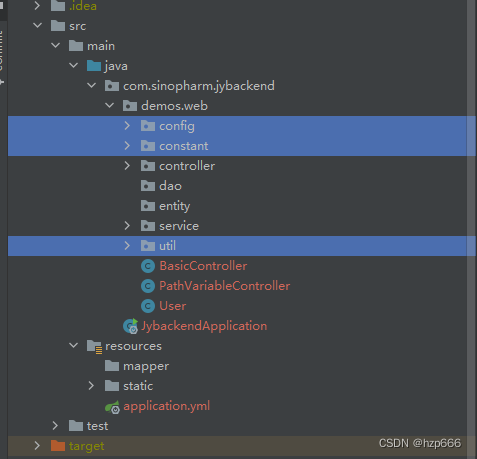The height and width of the screenshot is (459, 477).
Task: Expand the target folder chevron
Action: click(x=37, y=446)
